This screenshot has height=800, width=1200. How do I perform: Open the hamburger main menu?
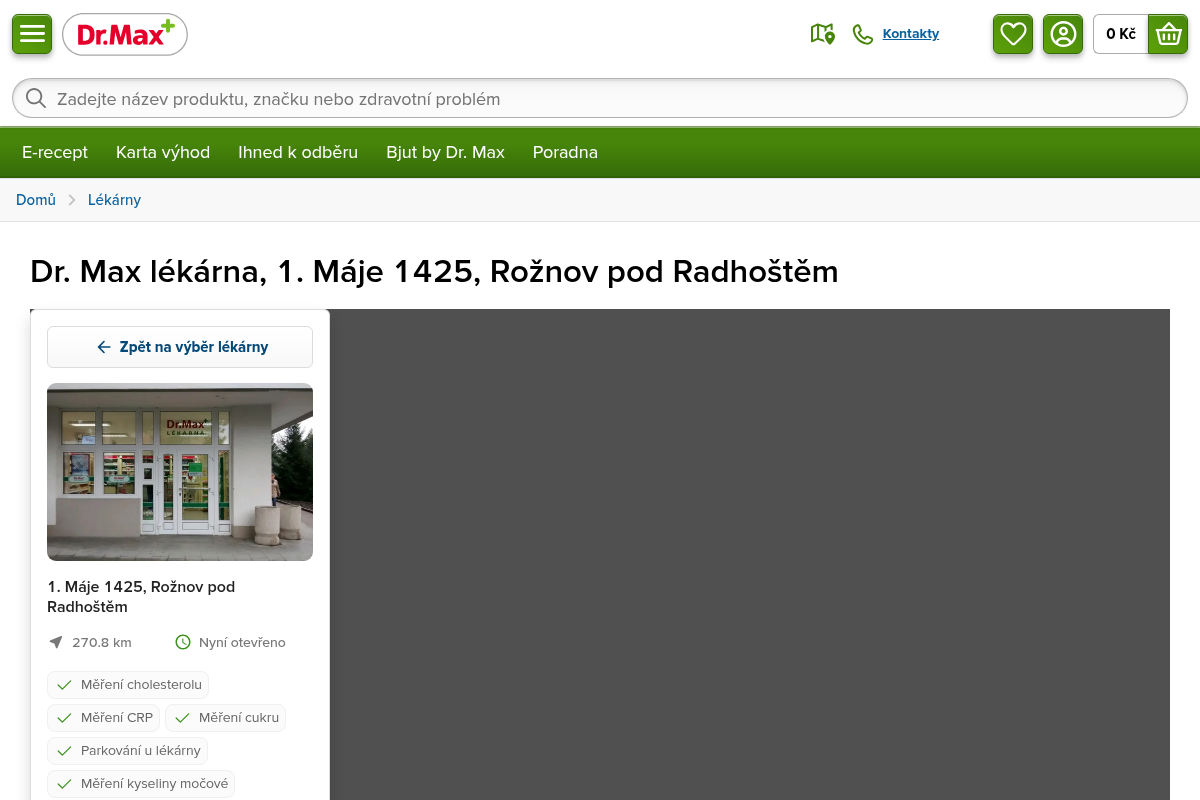[x=32, y=34]
